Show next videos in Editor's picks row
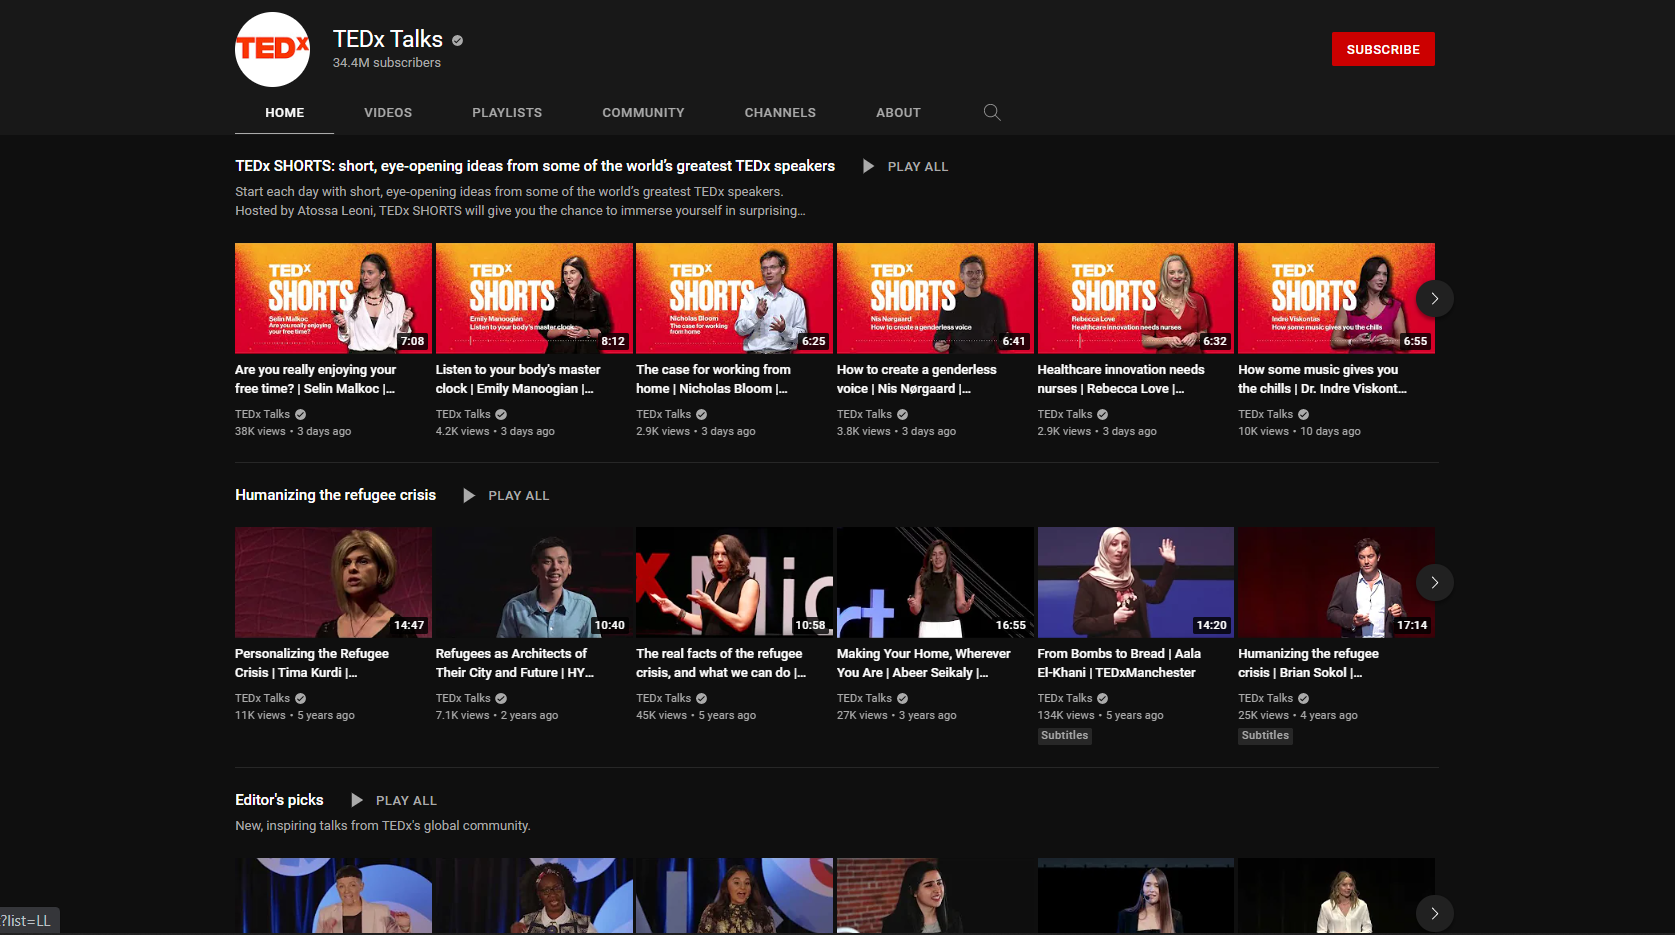This screenshot has height=935, width=1675. [1434, 913]
